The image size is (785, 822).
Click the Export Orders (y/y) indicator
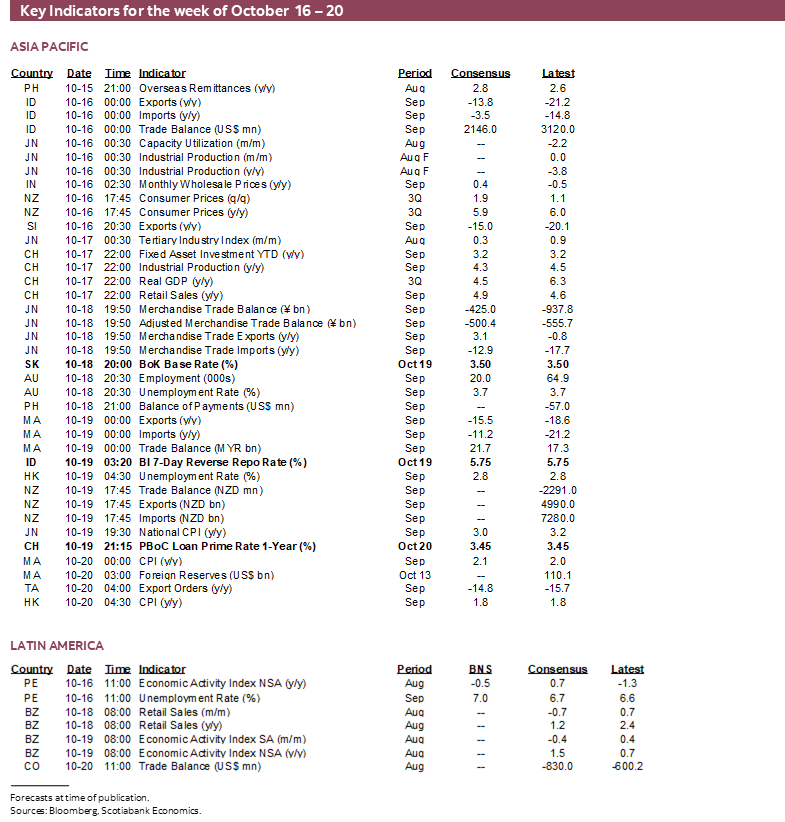[186, 588]
